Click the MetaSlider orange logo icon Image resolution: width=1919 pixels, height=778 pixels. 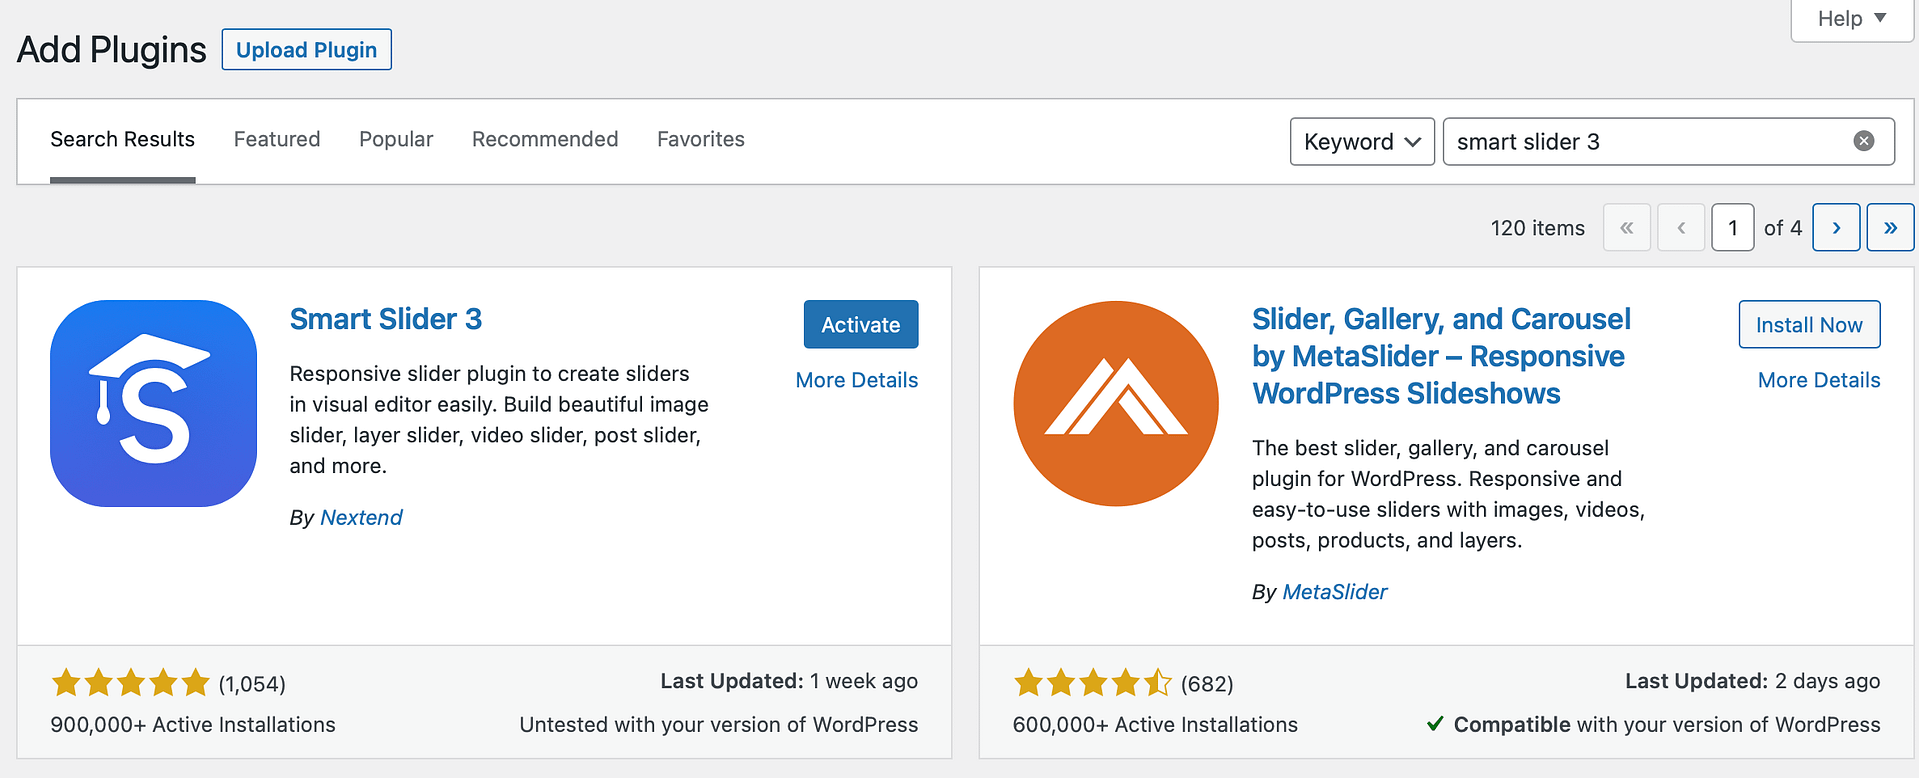1115,403
